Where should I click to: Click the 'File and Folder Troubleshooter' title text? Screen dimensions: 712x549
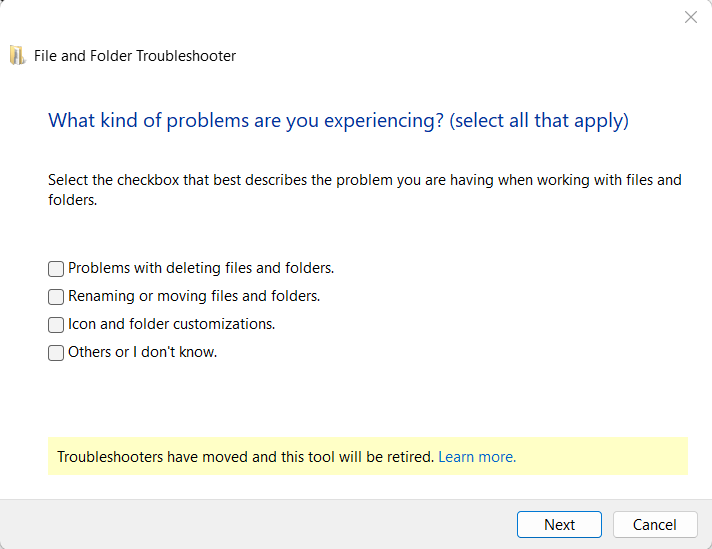tap(135, 56)
